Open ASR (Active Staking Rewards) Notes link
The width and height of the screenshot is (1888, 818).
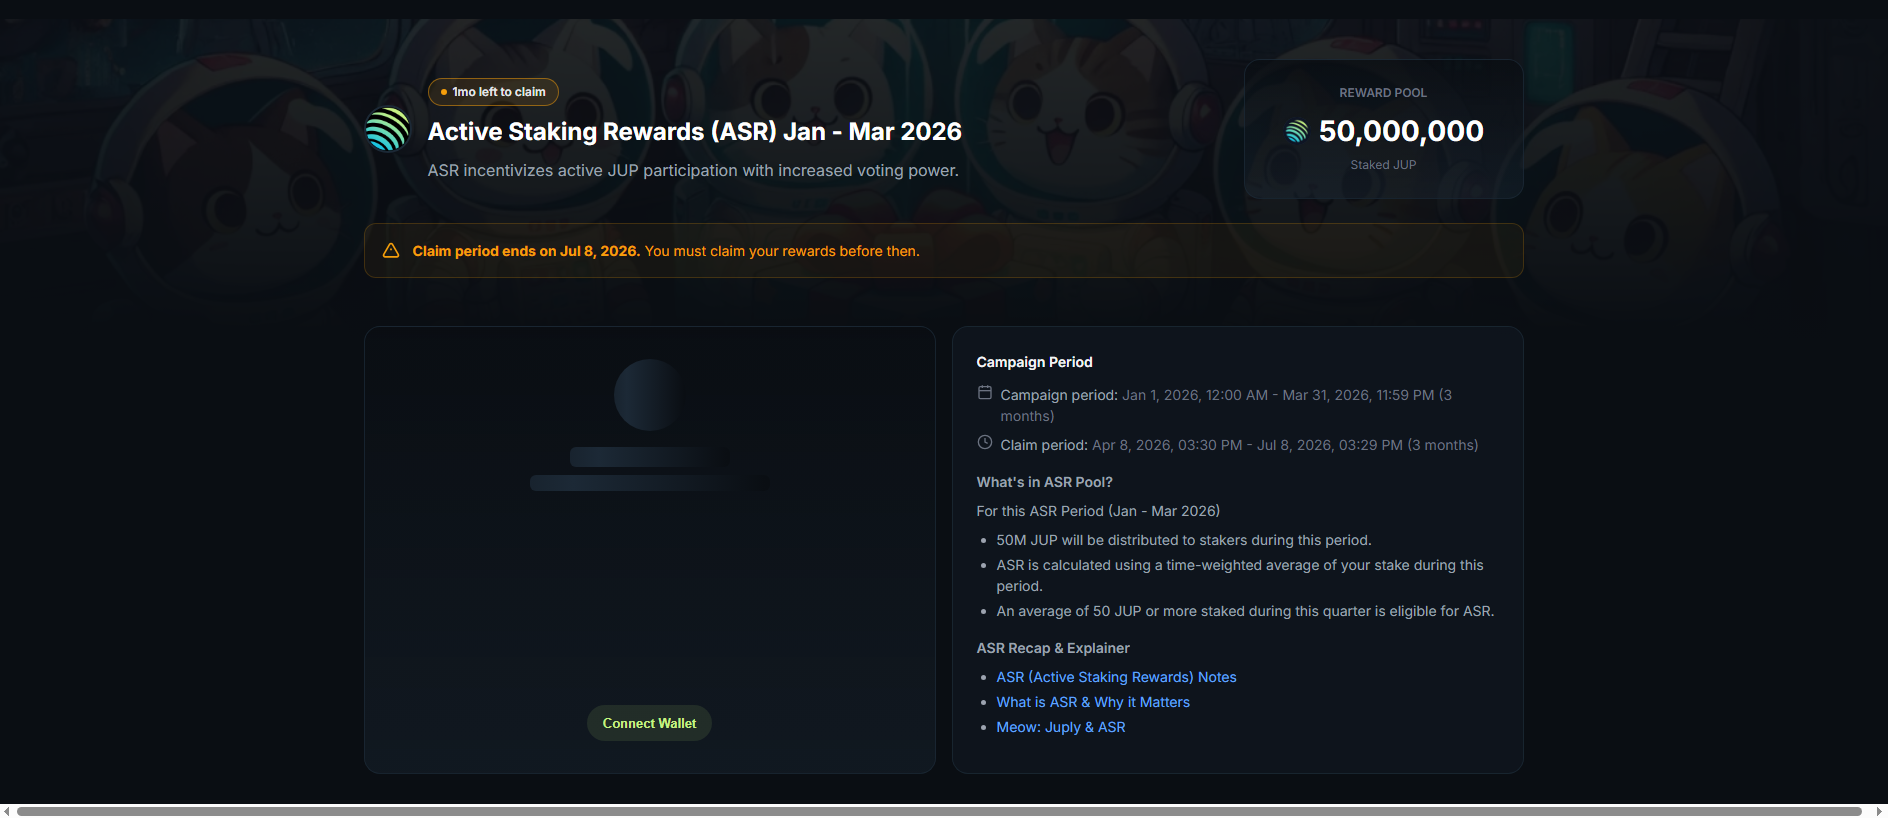(x=1116, y=677)
